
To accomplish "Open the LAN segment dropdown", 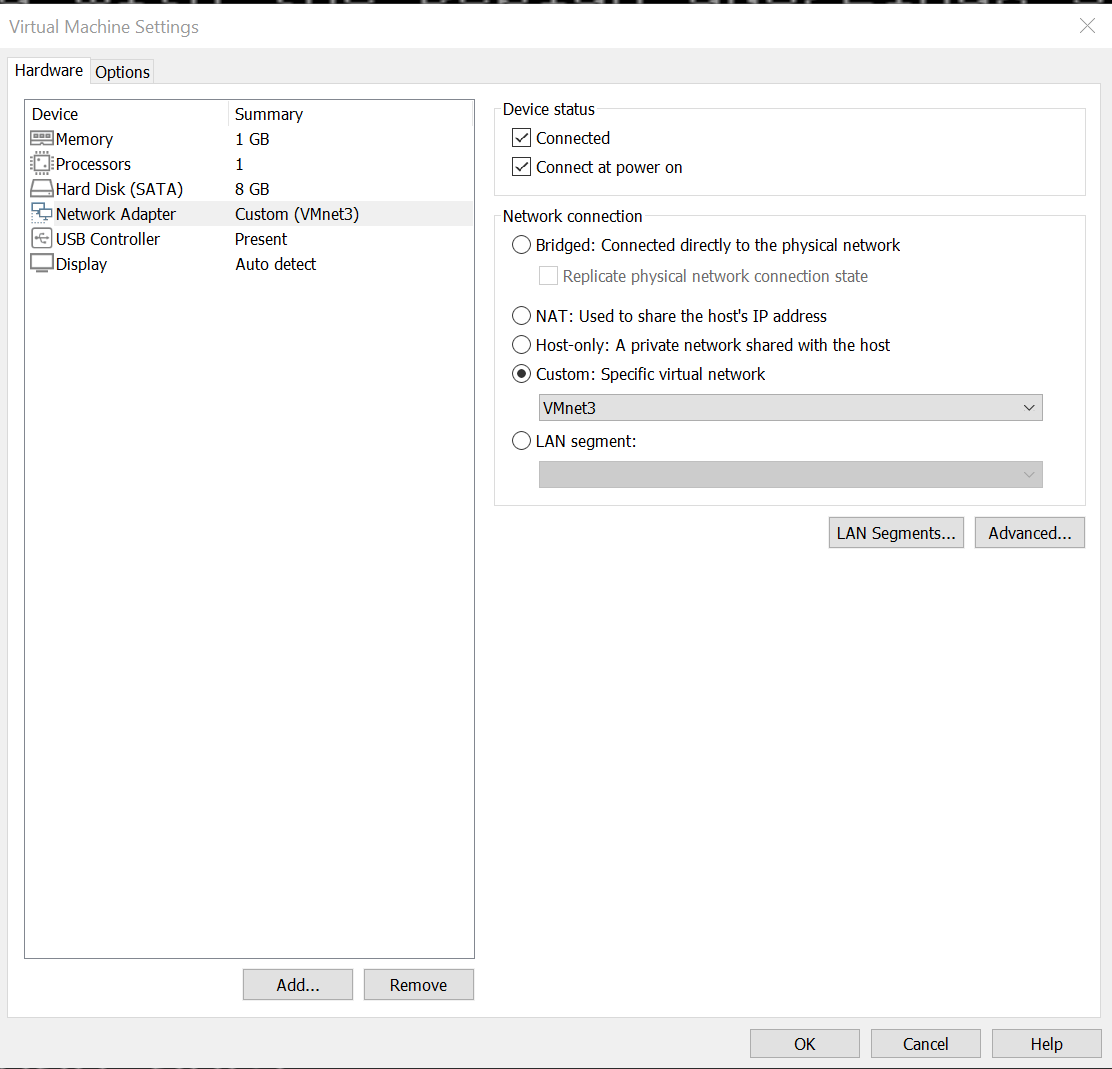I will pos(1028,474).
